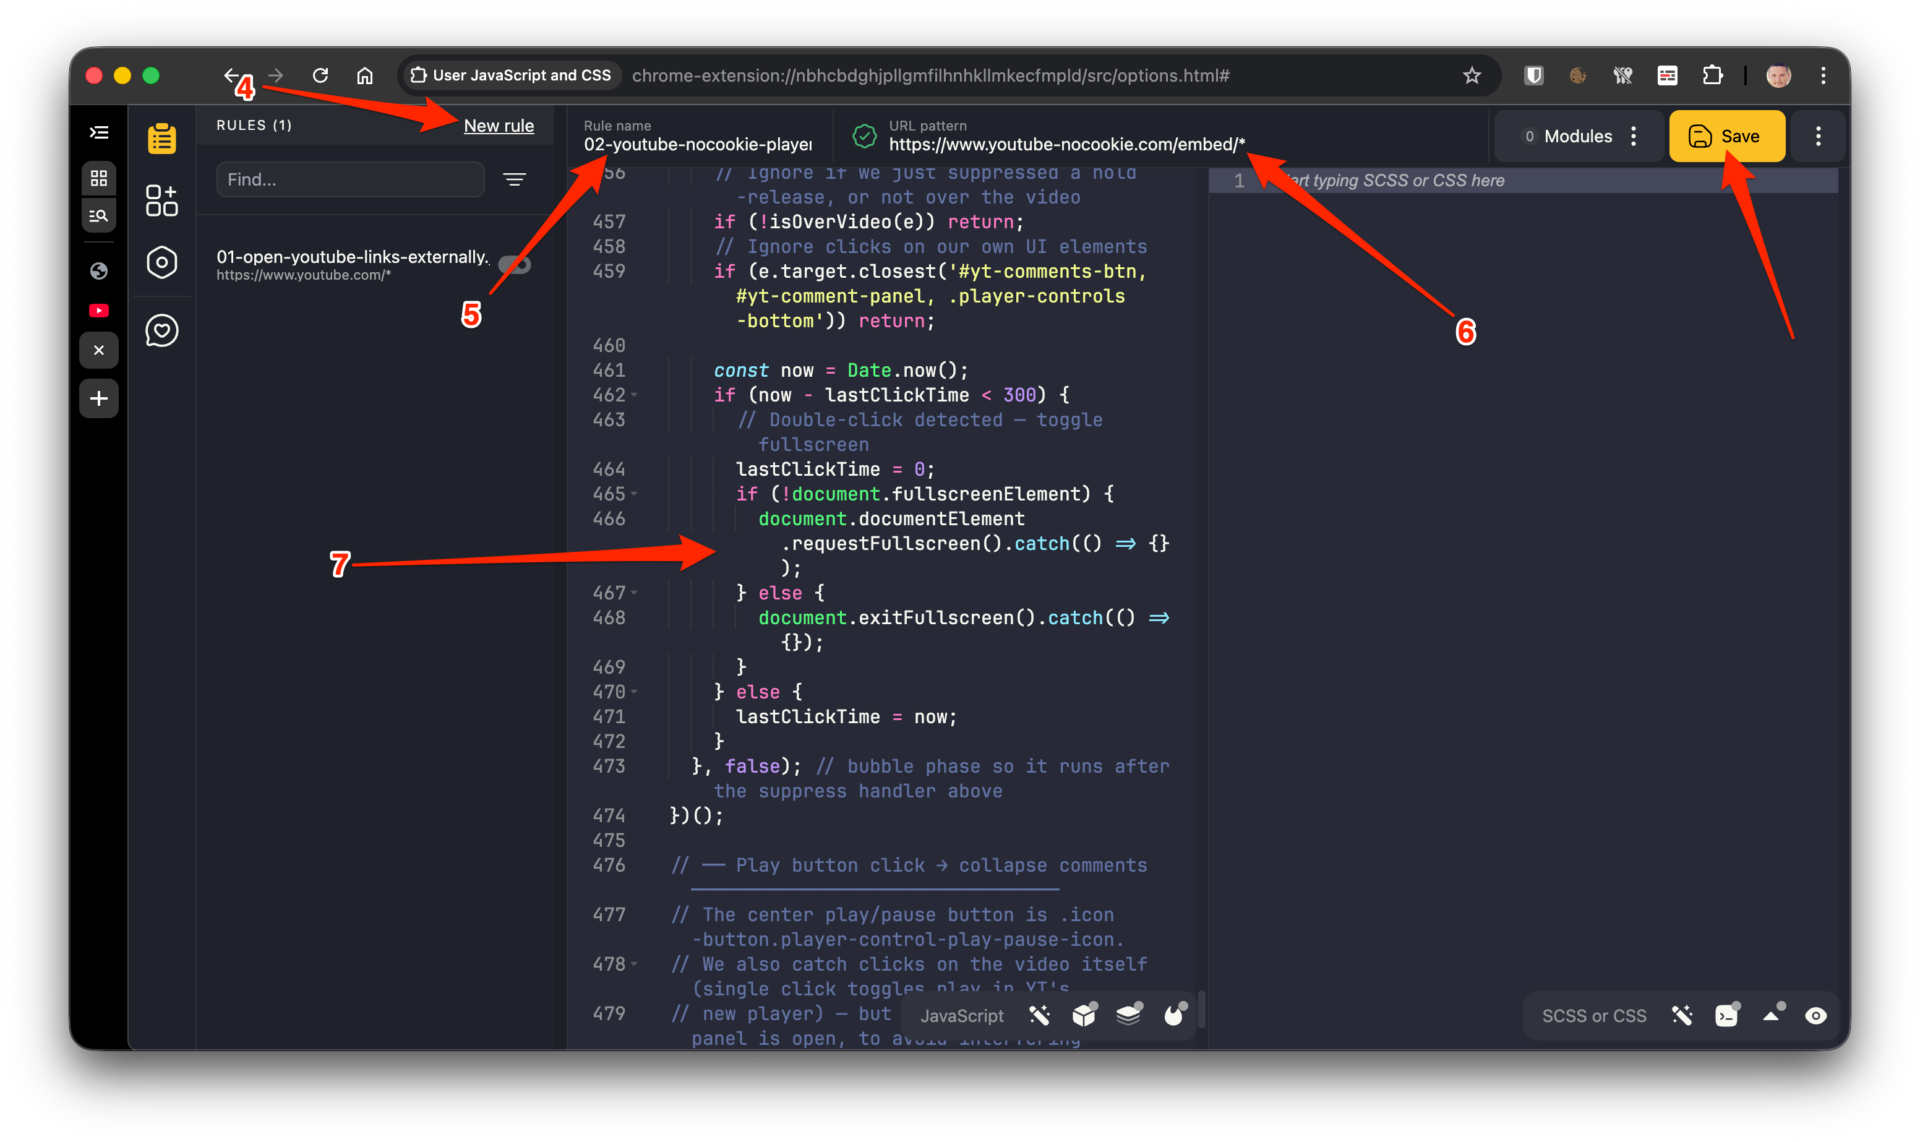Go forward with browser forward arrow
Viewport: 1920px width, 1142px height.
(x=277, y=75)
